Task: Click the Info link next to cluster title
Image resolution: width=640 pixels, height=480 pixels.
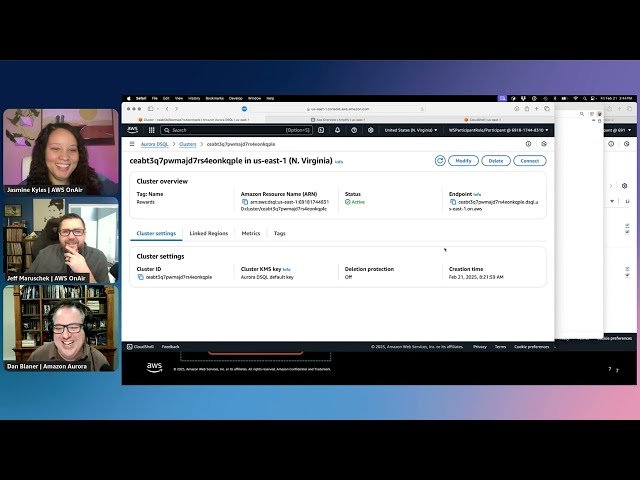Action: (x=339, y=162)
